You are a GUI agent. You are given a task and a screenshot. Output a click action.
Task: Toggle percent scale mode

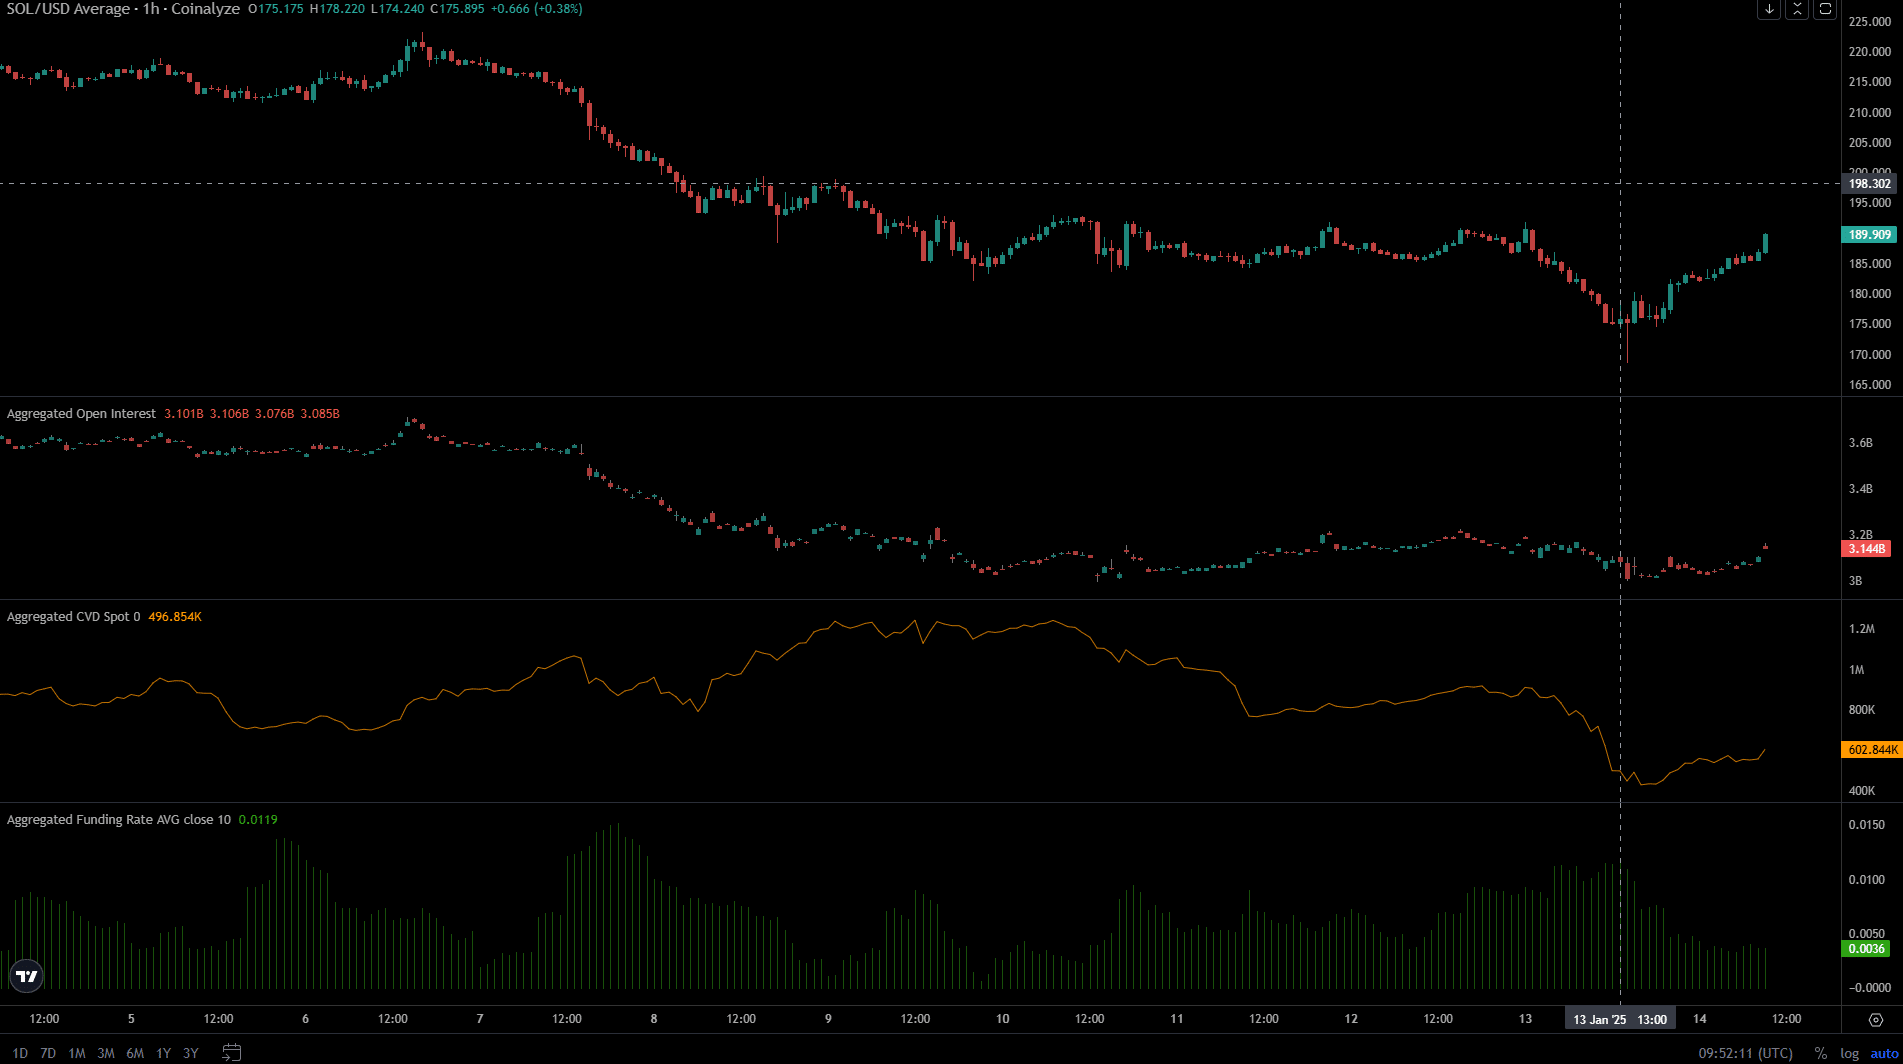1820,1053
